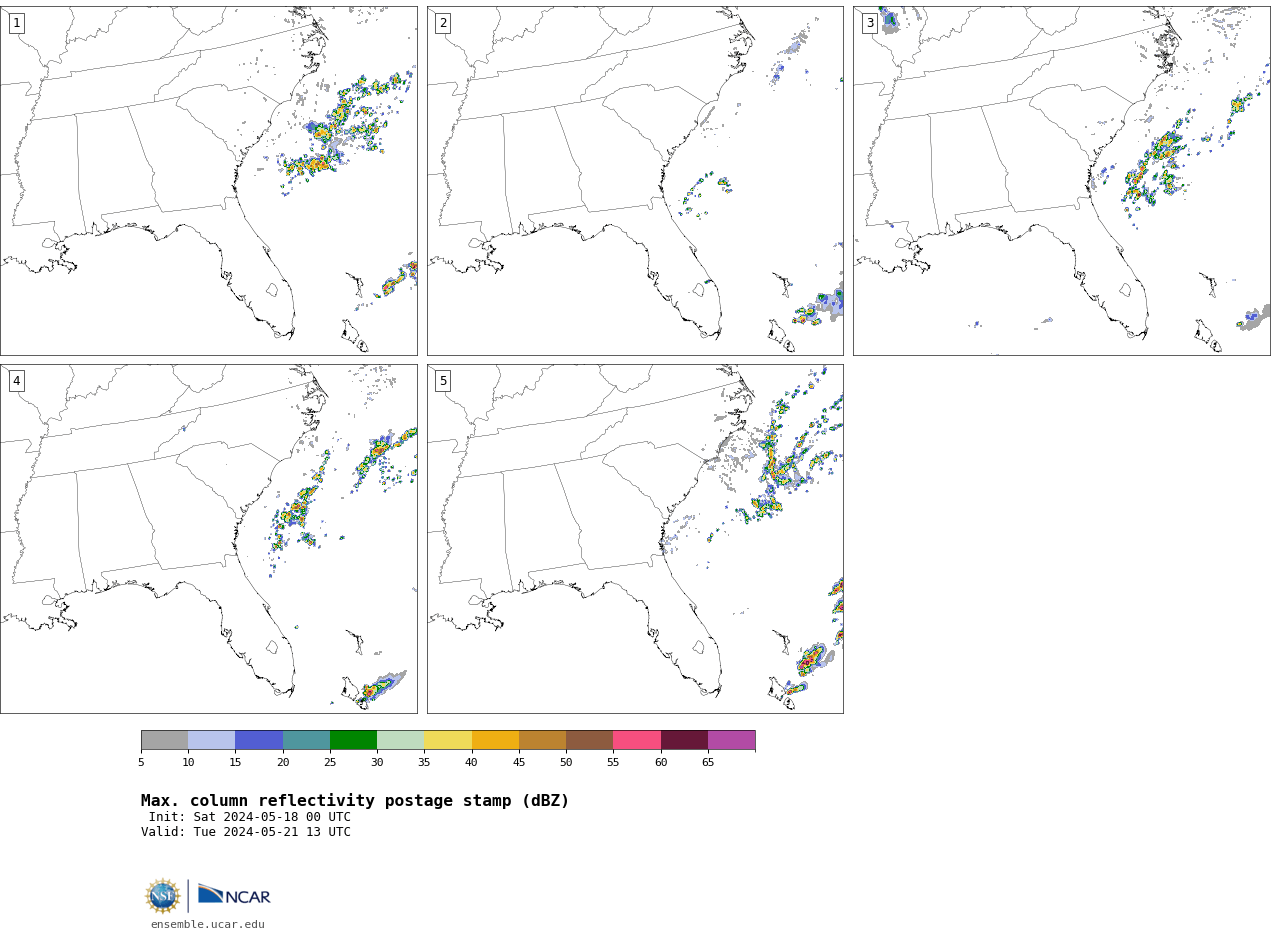Click colorbar tick label 65
The width and height of the screenshot is (1280, 936).
(708, 762)
